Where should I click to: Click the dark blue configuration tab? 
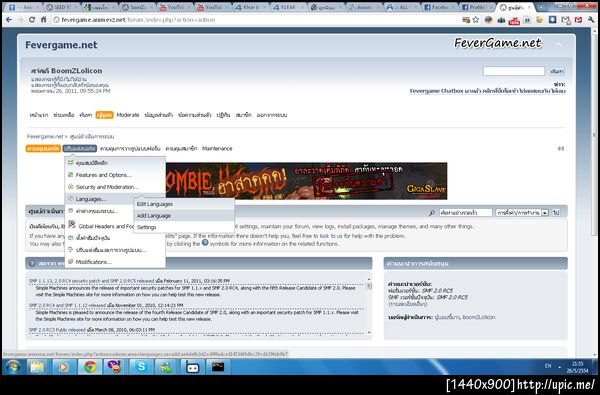(80, 149)
